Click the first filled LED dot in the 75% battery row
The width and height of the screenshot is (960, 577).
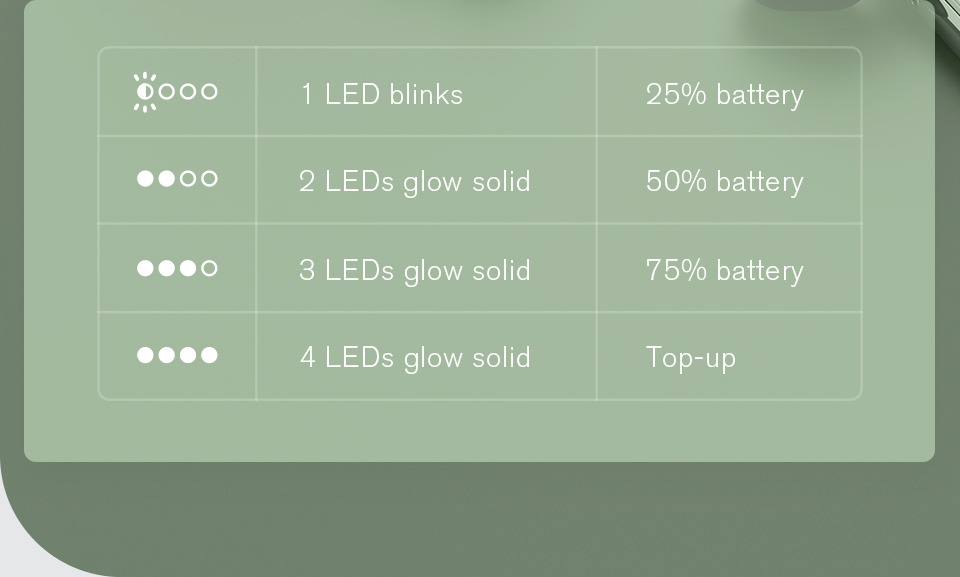pos(145,268)
